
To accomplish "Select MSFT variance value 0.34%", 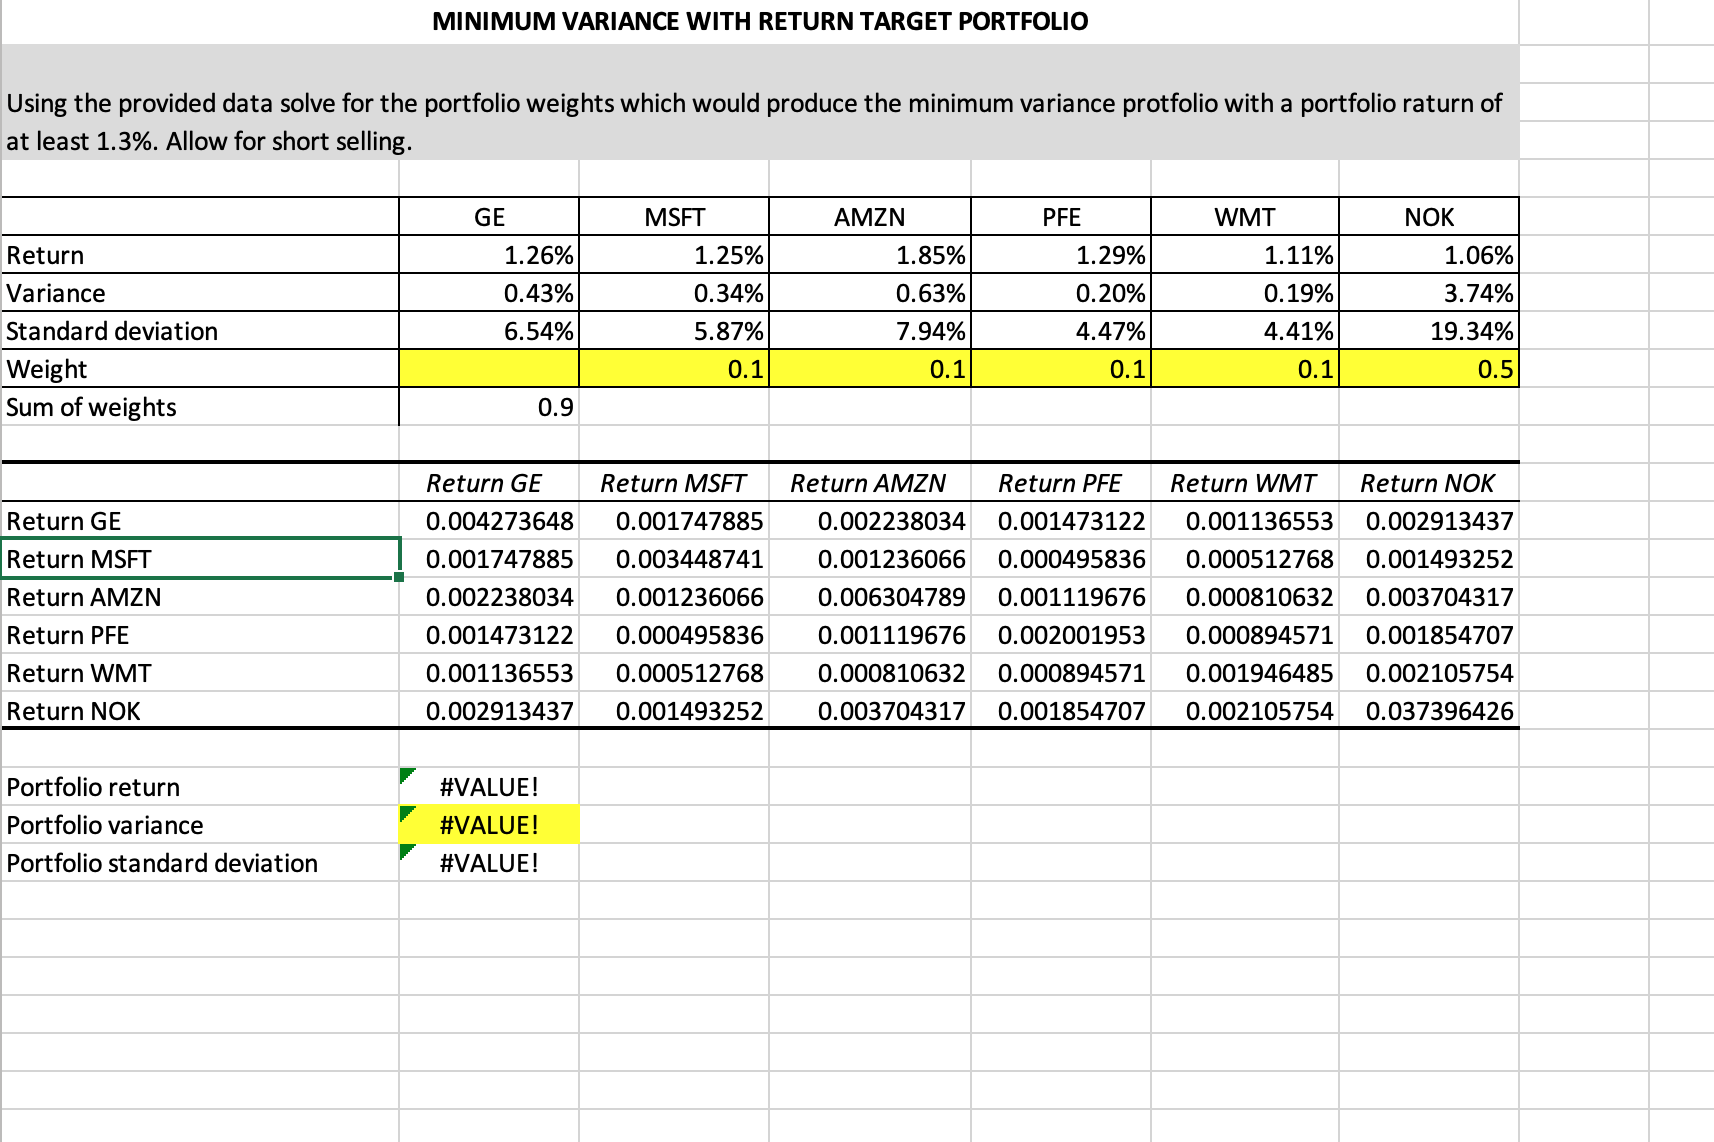I will [674, 293].
